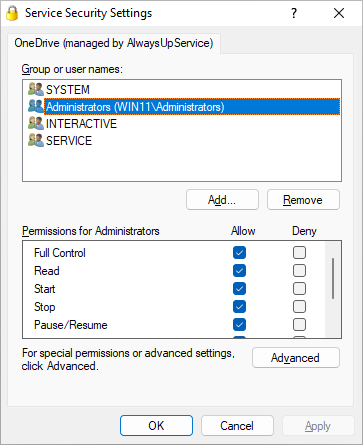Screen dimensions: 363x445
Task: Click the SYSTEM user group icon
Action: click(x=36, y=89)
